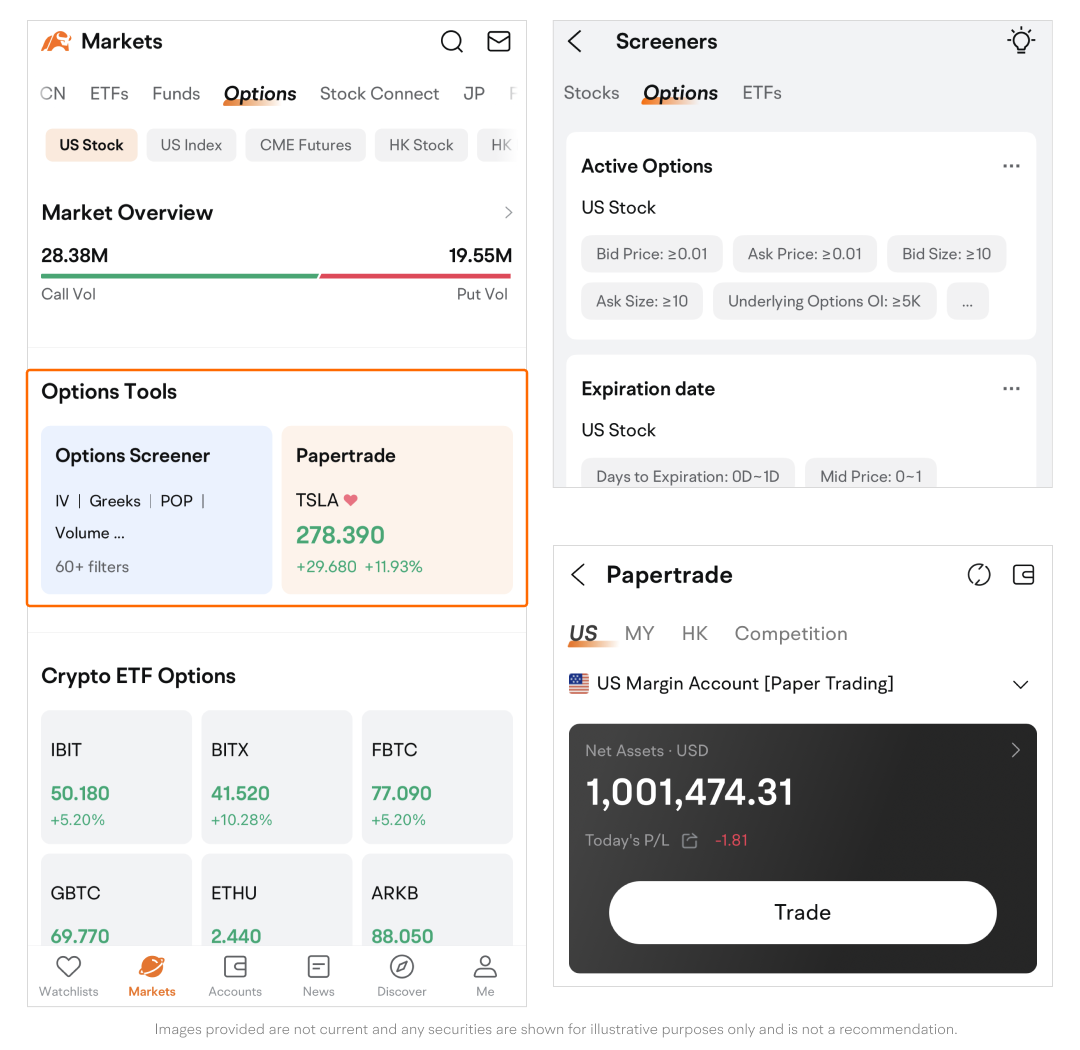Screen dimensions: 1080x1050
Task: Open messages via the envelope icon
Action: [x=498, y=42]
